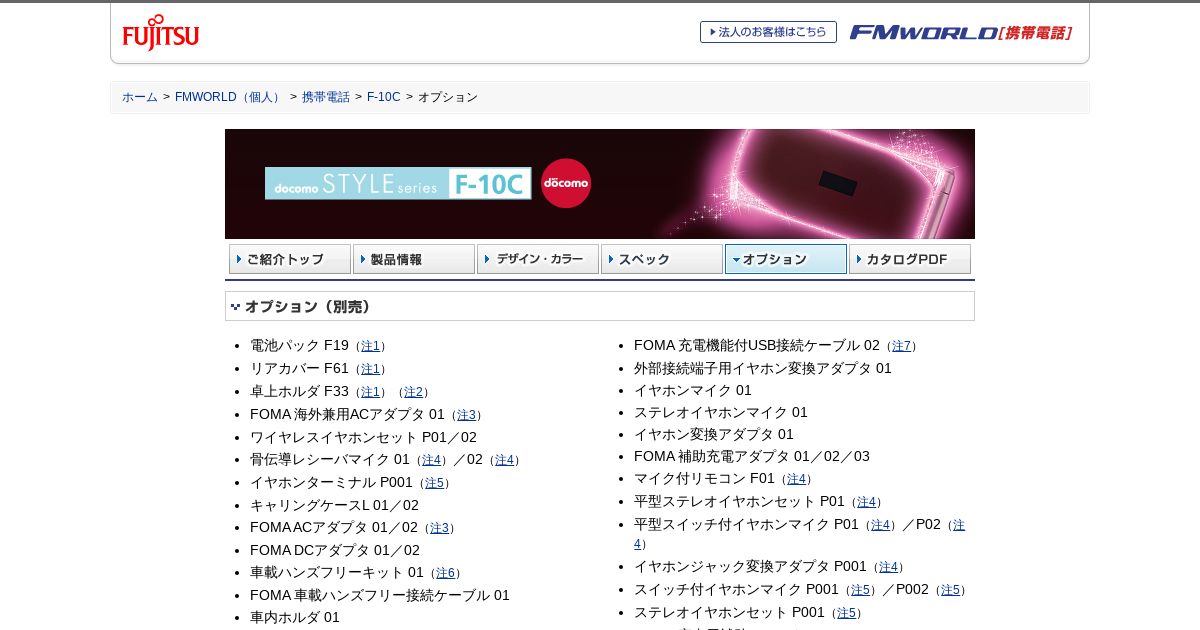Click 注2 next to 卓上ホルダ F33
Image resolution: width=1200 pixels, height=630 pixels.
click(413, 392)
